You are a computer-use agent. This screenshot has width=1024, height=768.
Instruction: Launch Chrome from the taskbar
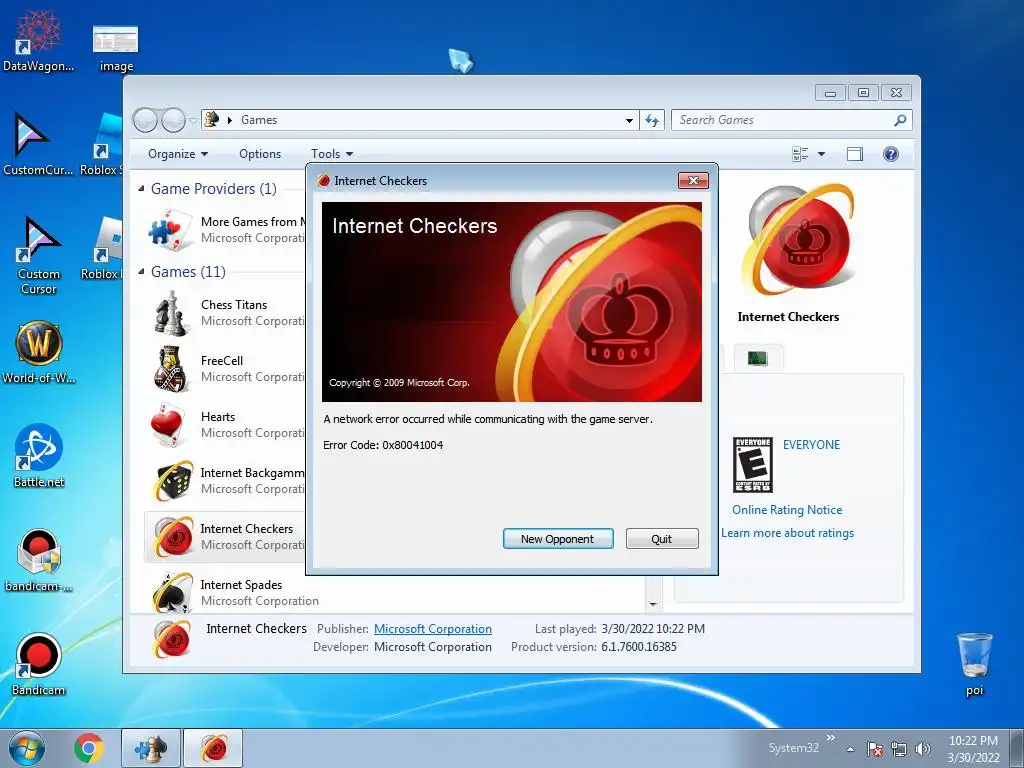[x=89, y=748]
